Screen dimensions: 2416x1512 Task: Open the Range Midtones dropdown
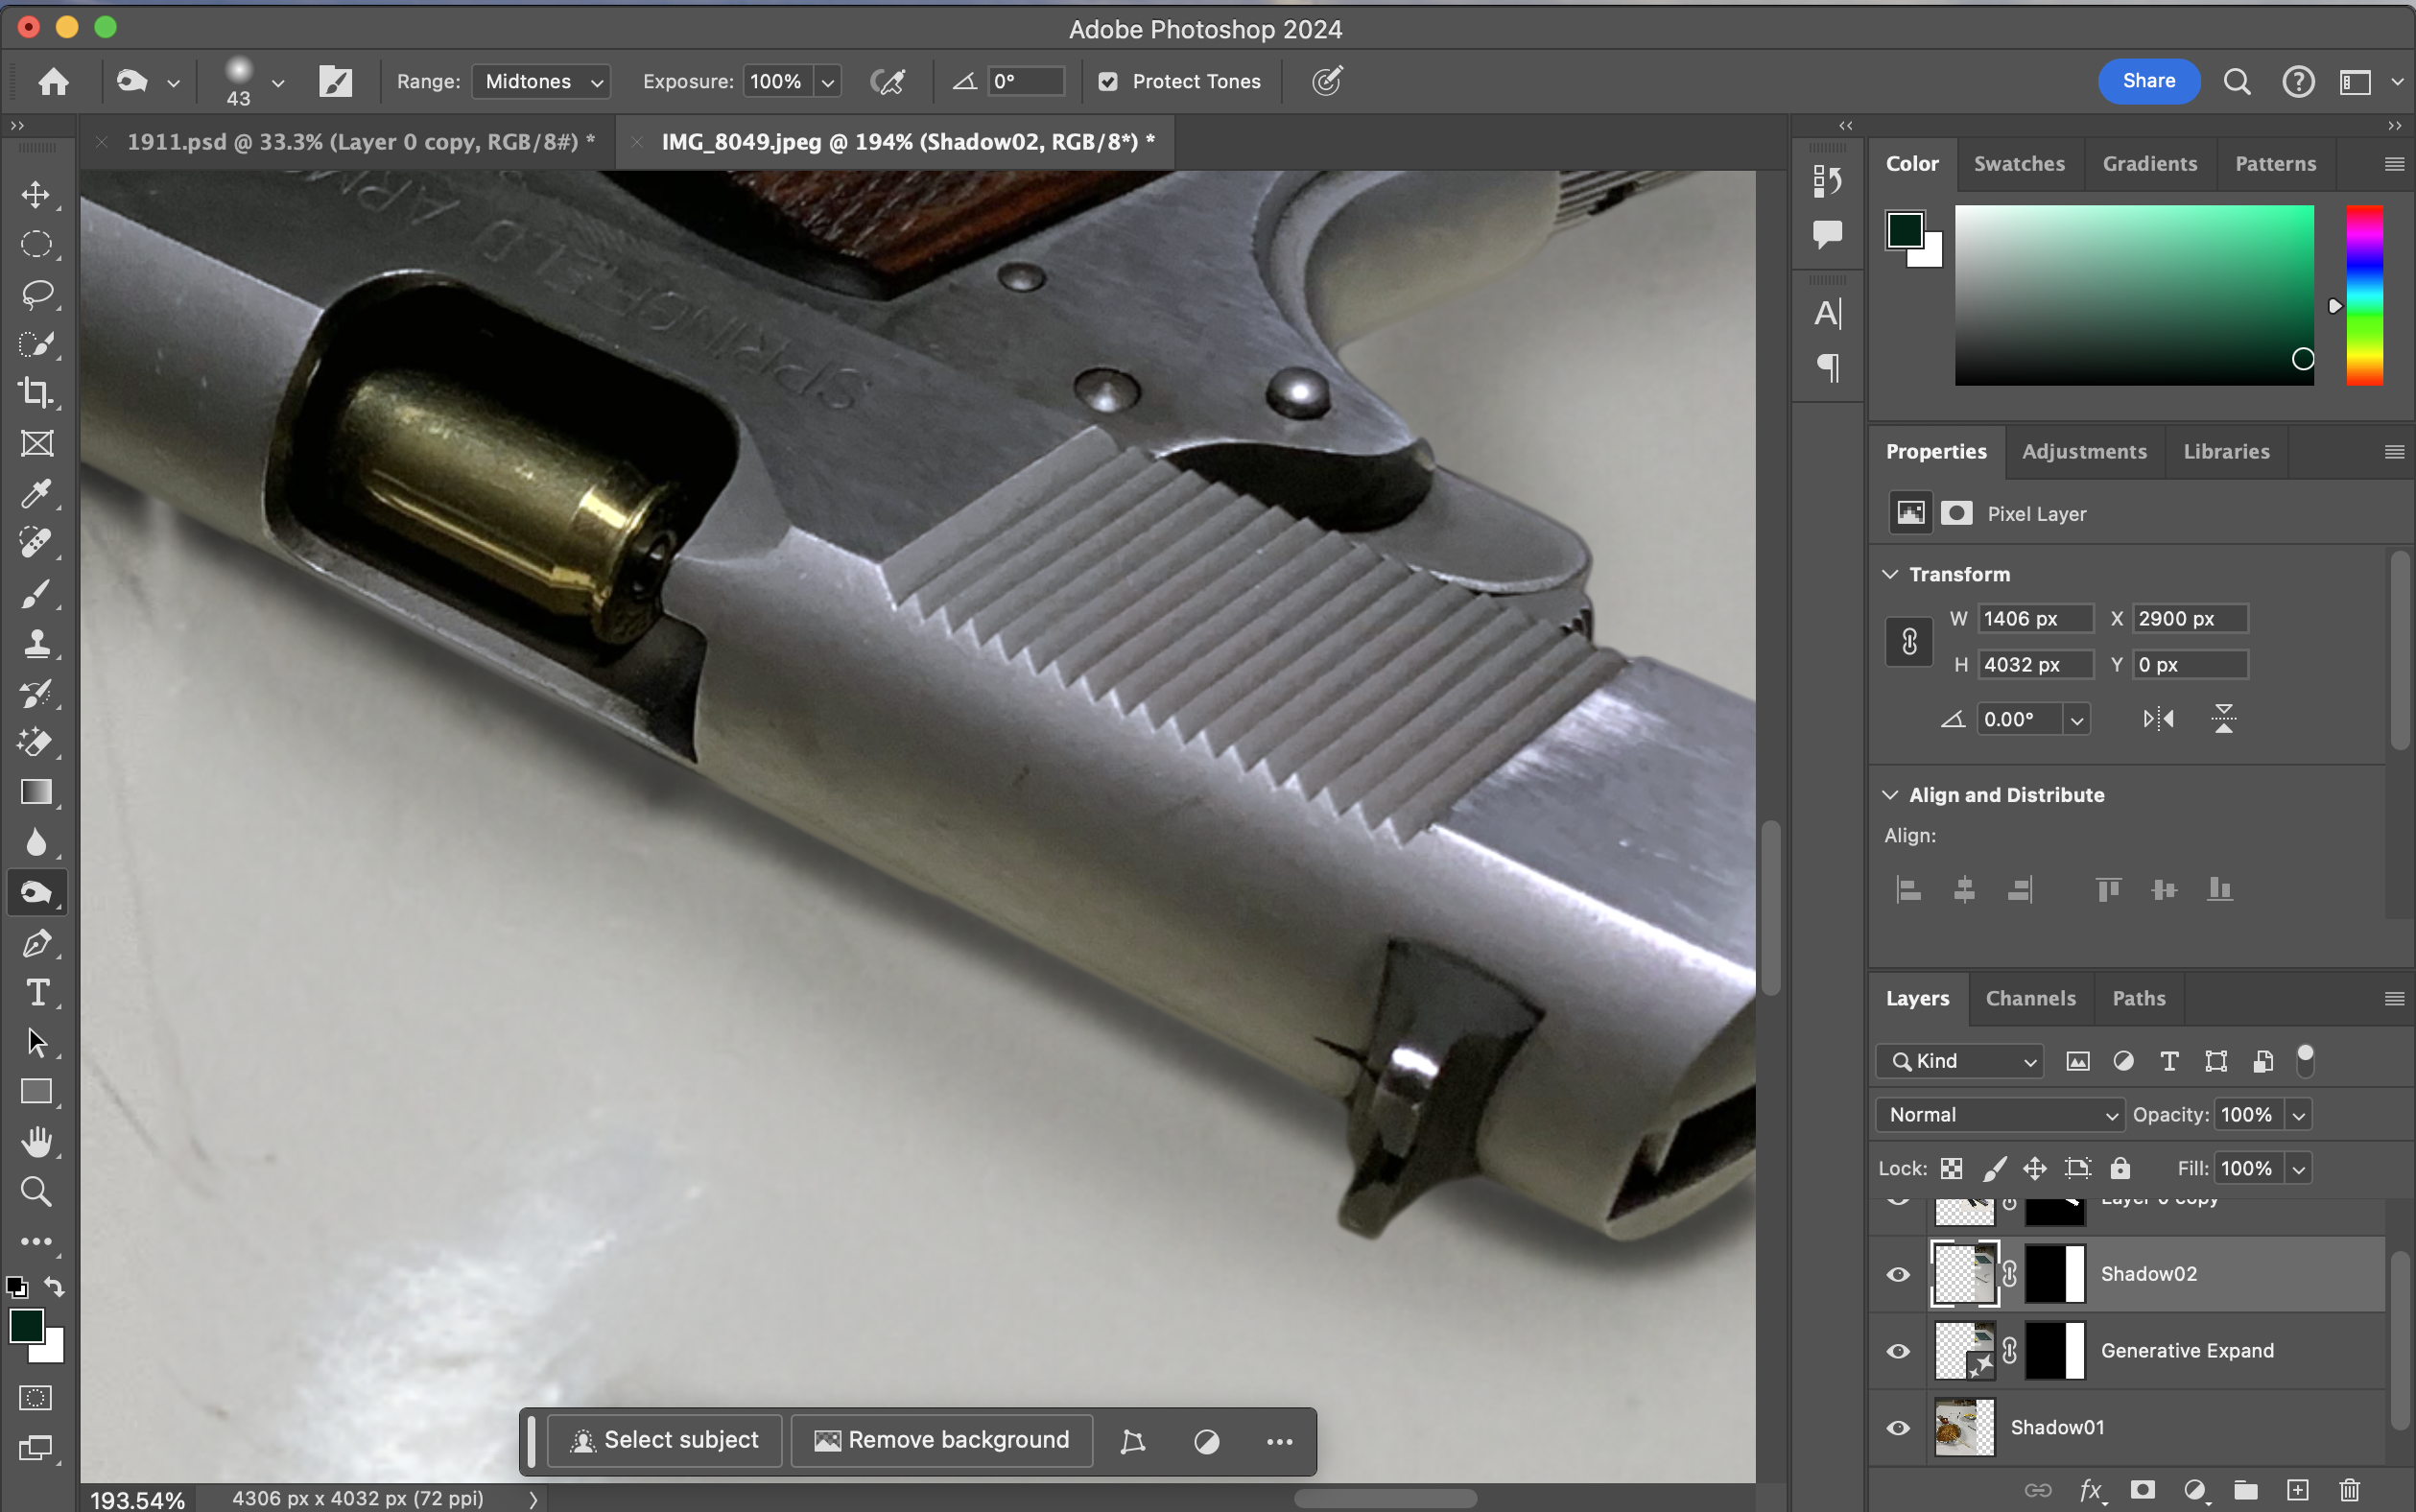pos(541,82)
